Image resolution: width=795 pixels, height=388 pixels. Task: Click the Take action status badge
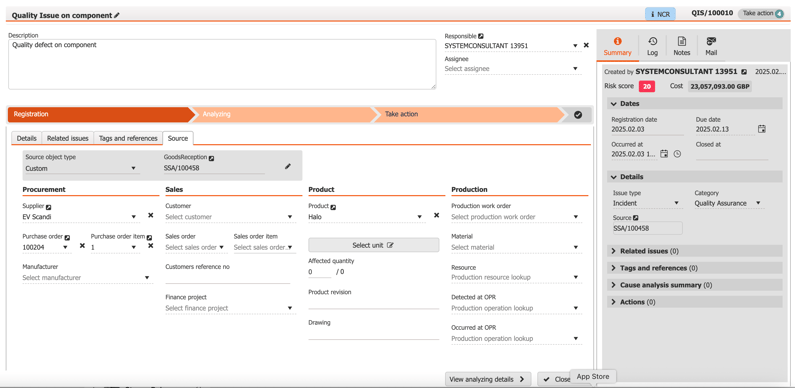pyautogui.click(x=762, y=14)
